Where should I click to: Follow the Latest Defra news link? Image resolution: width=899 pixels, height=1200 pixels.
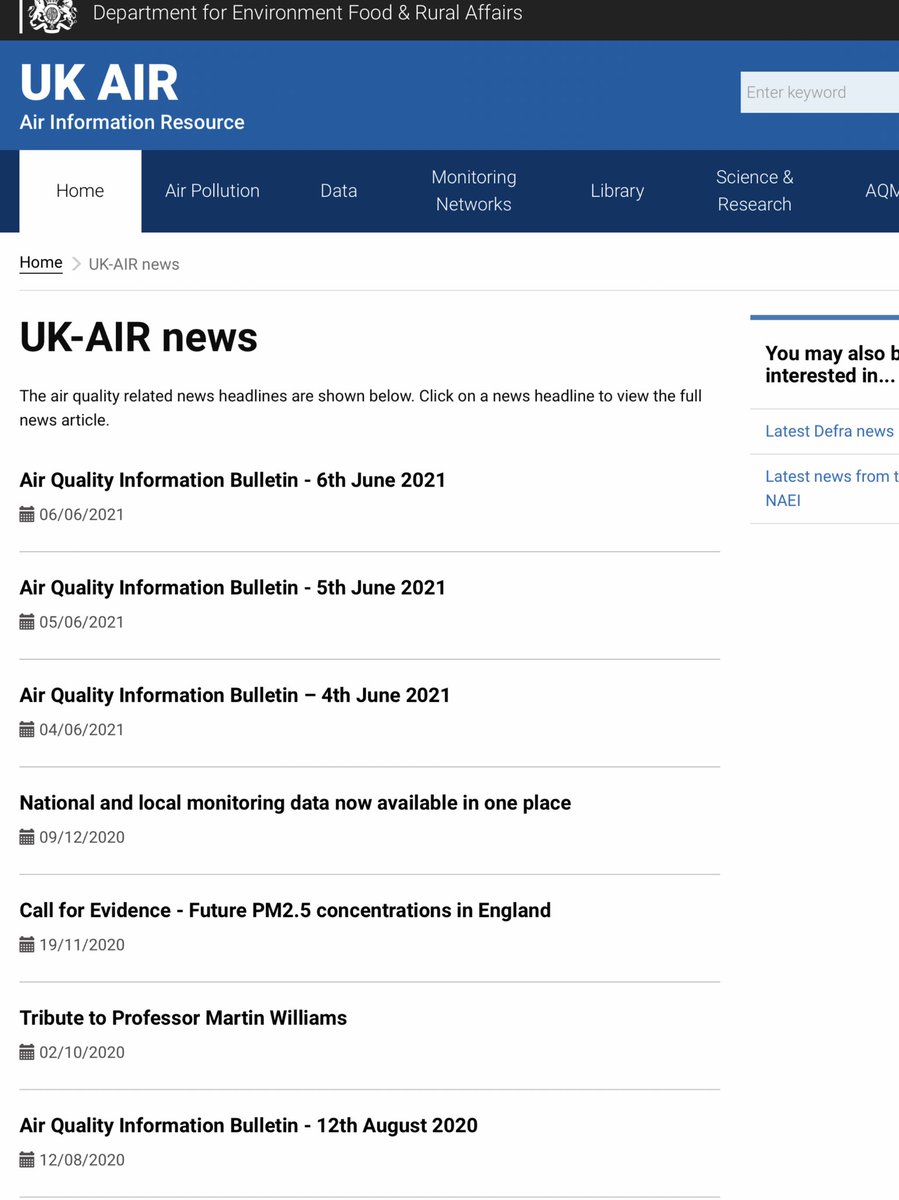click(x=829, y=431)
